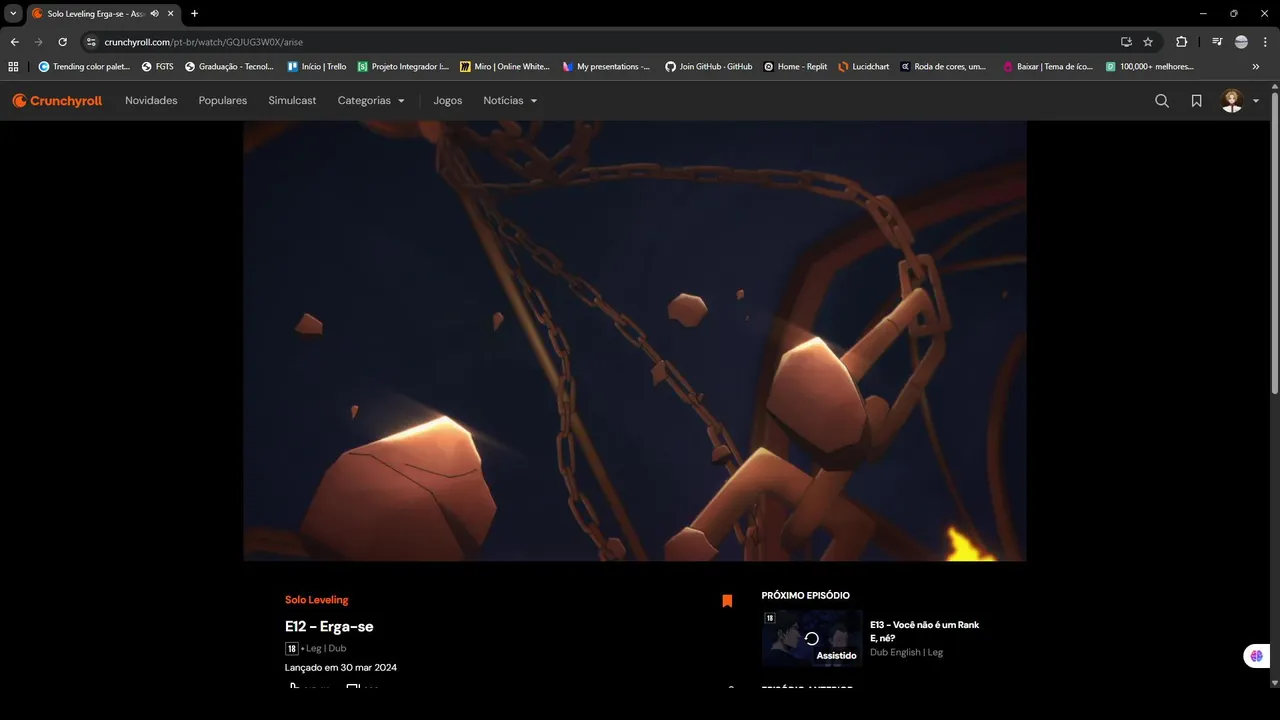This screenshot has width=1280, height=720.
Task: Open the FGTS bookmark
Action: 158,67
